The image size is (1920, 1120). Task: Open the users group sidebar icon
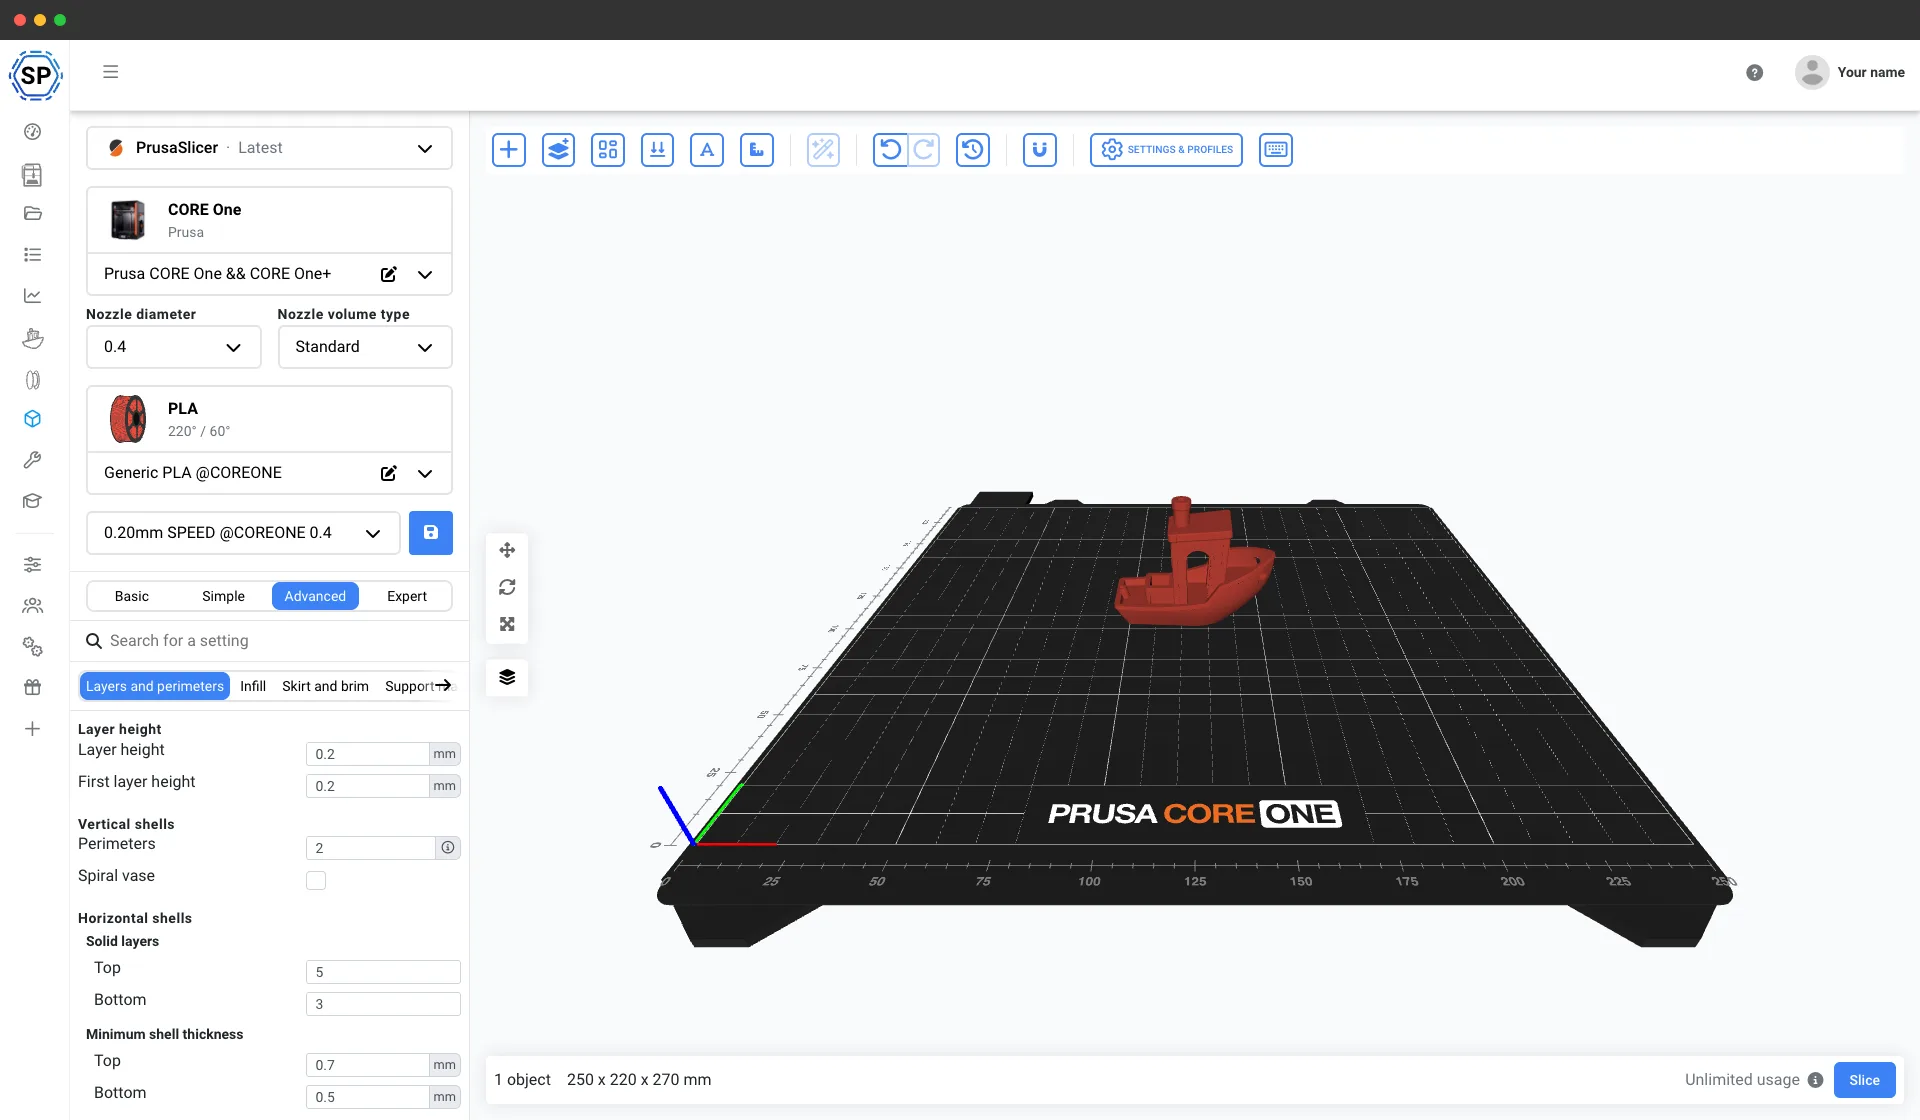tap(32, 606)
